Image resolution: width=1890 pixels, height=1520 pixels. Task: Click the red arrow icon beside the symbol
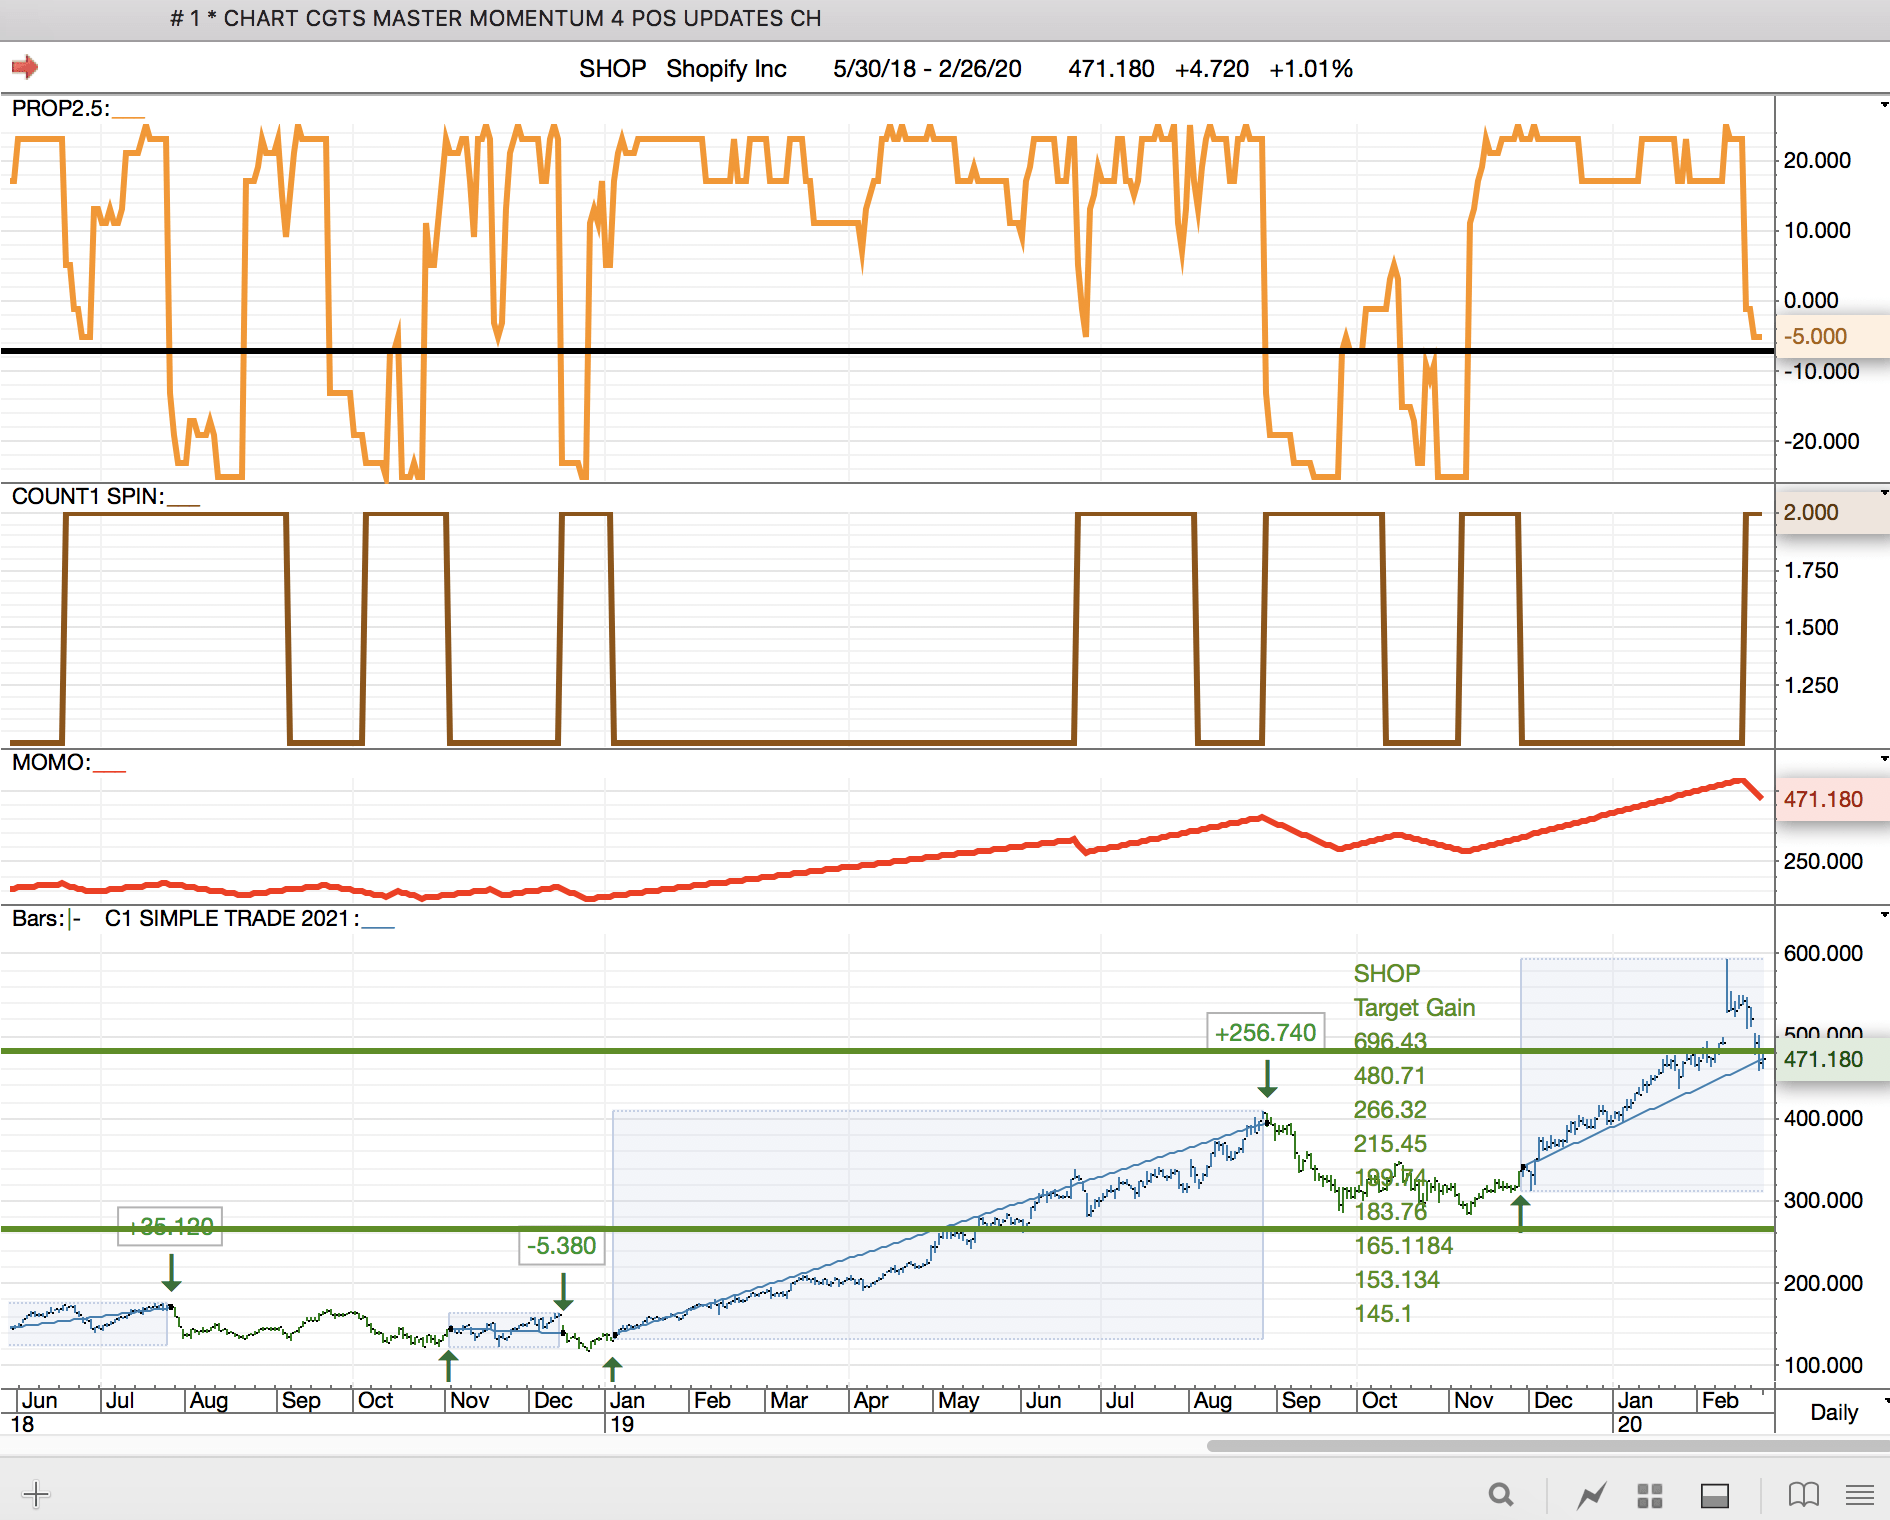point(25,67)
